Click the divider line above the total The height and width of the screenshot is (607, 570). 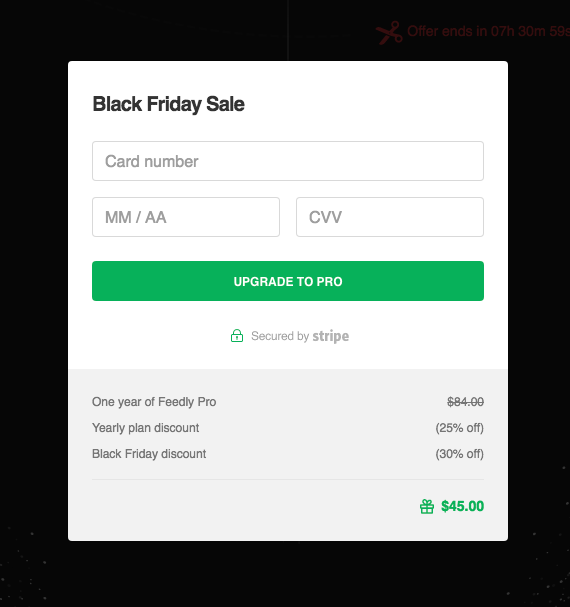(x=288, y=480)
